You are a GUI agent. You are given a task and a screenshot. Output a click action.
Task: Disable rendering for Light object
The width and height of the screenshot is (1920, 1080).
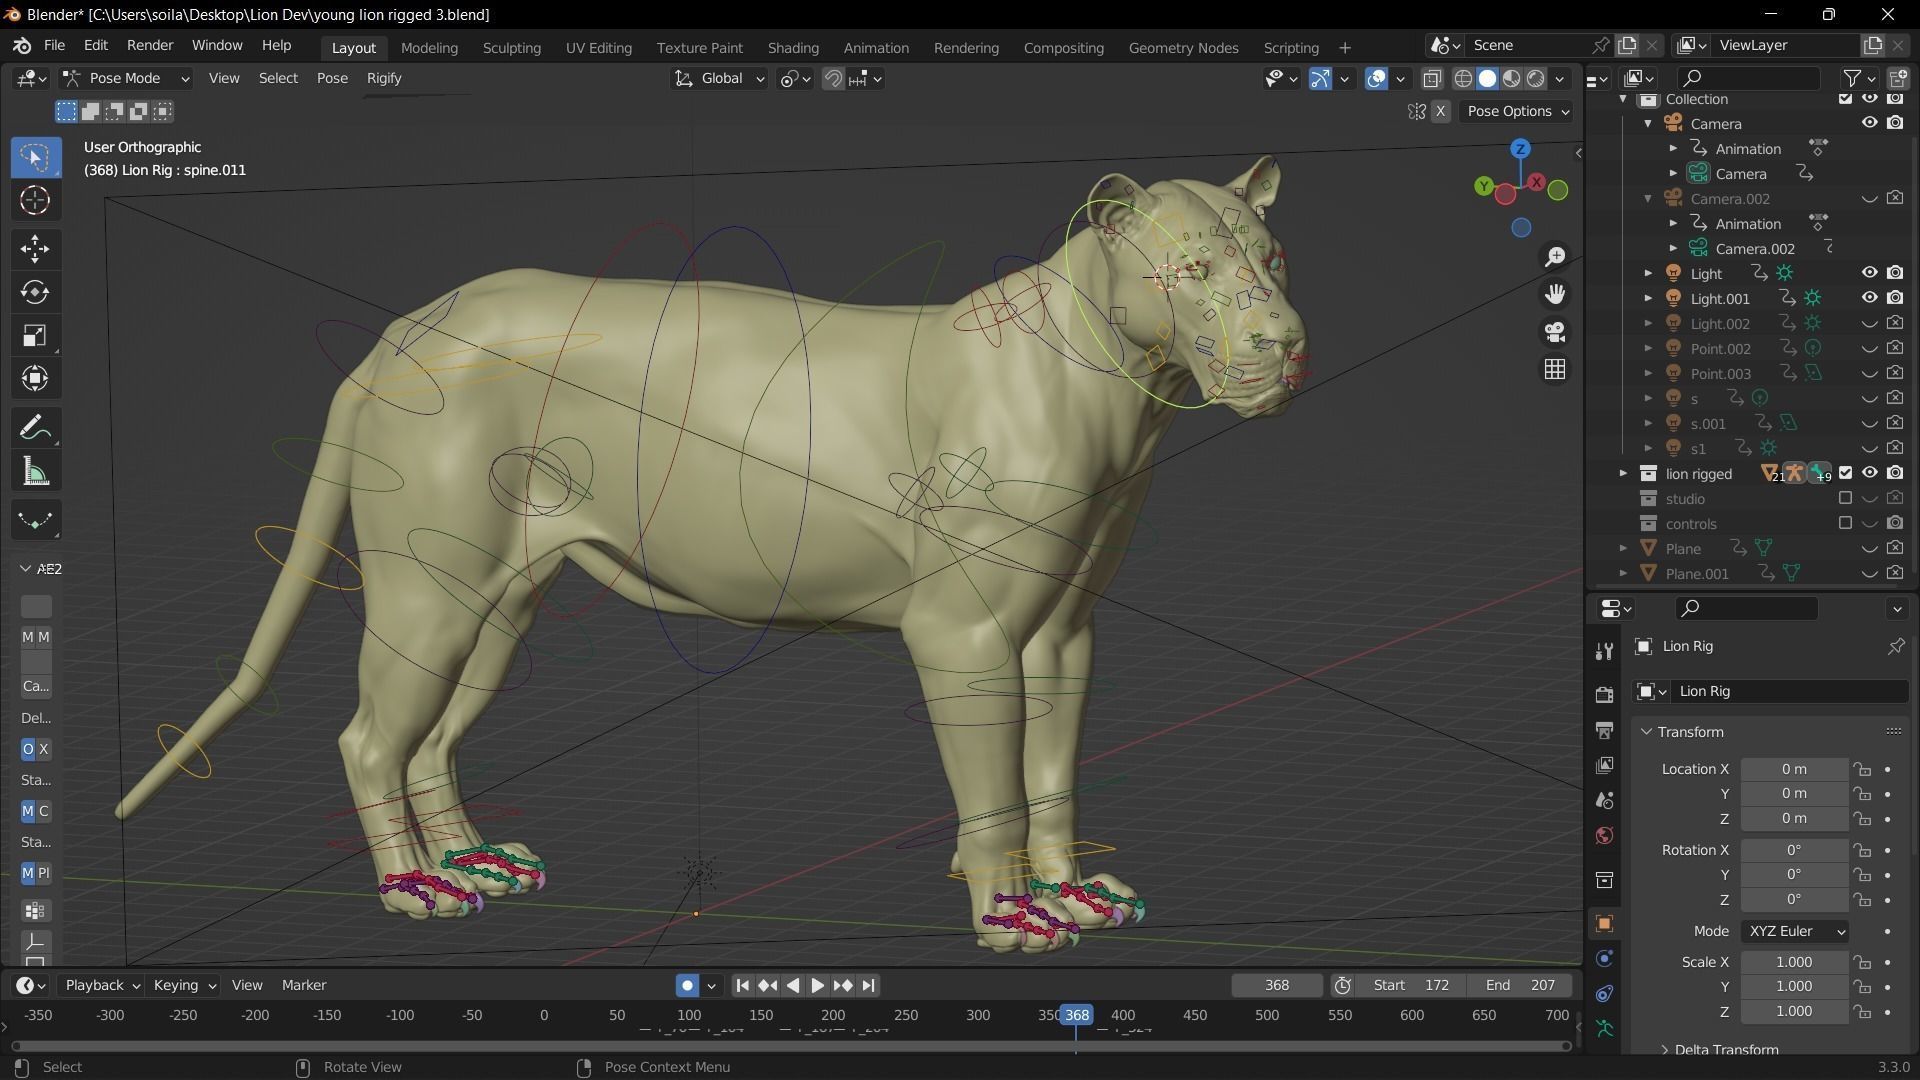click(1895, 273)
